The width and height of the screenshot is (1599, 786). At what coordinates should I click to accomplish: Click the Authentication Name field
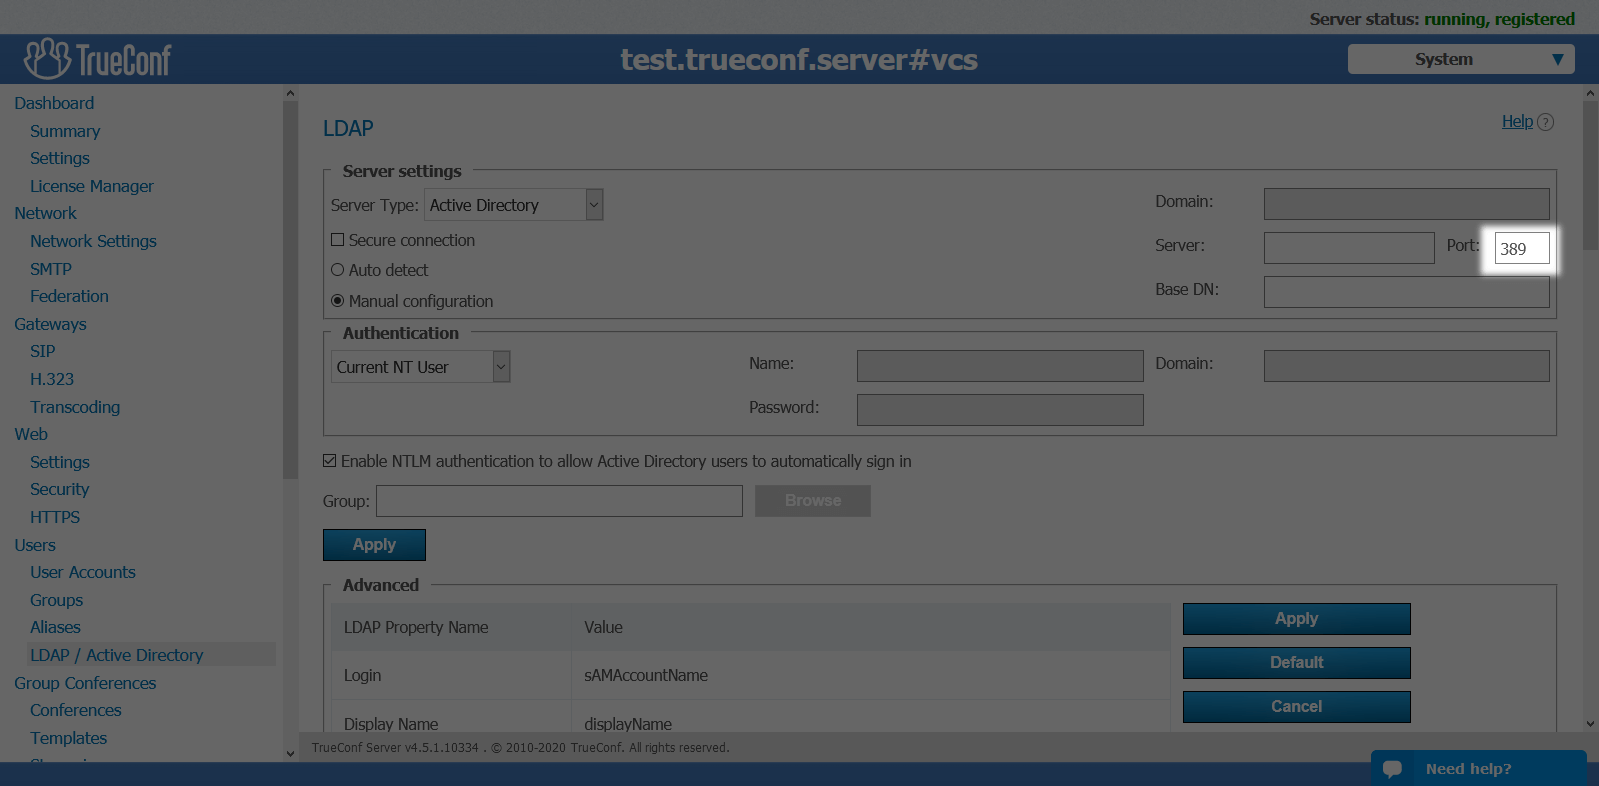1000,366
